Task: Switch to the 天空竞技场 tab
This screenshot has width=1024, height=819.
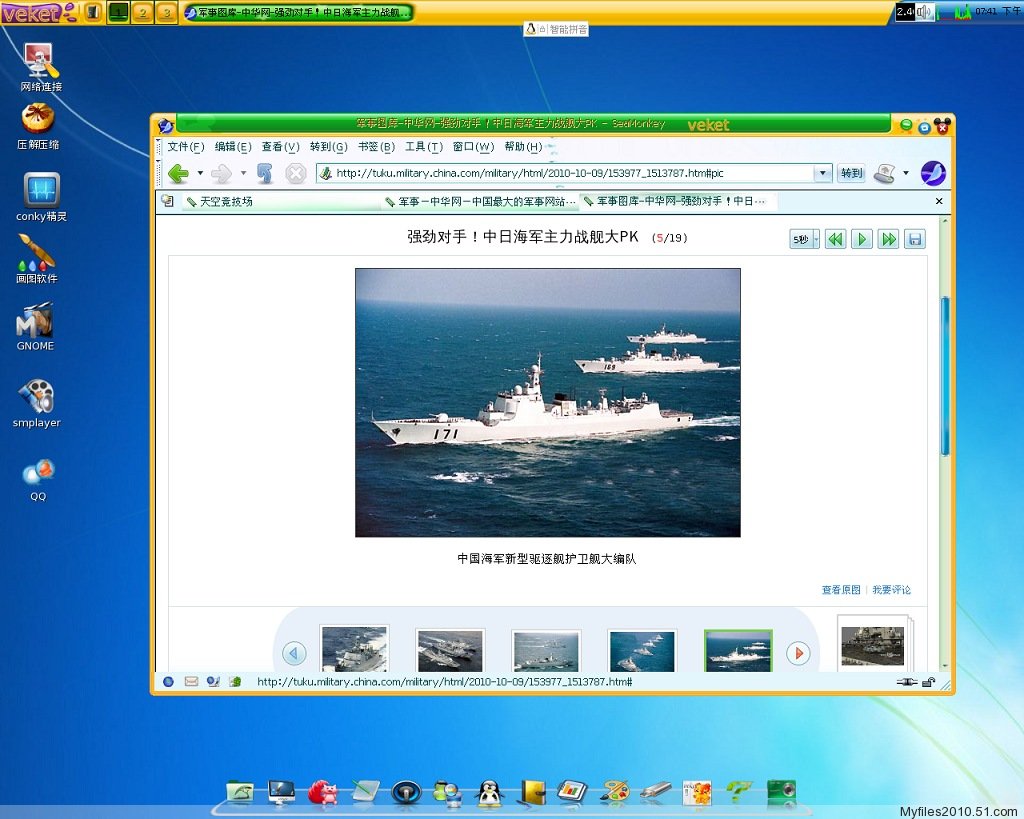Action: [281, 202]
